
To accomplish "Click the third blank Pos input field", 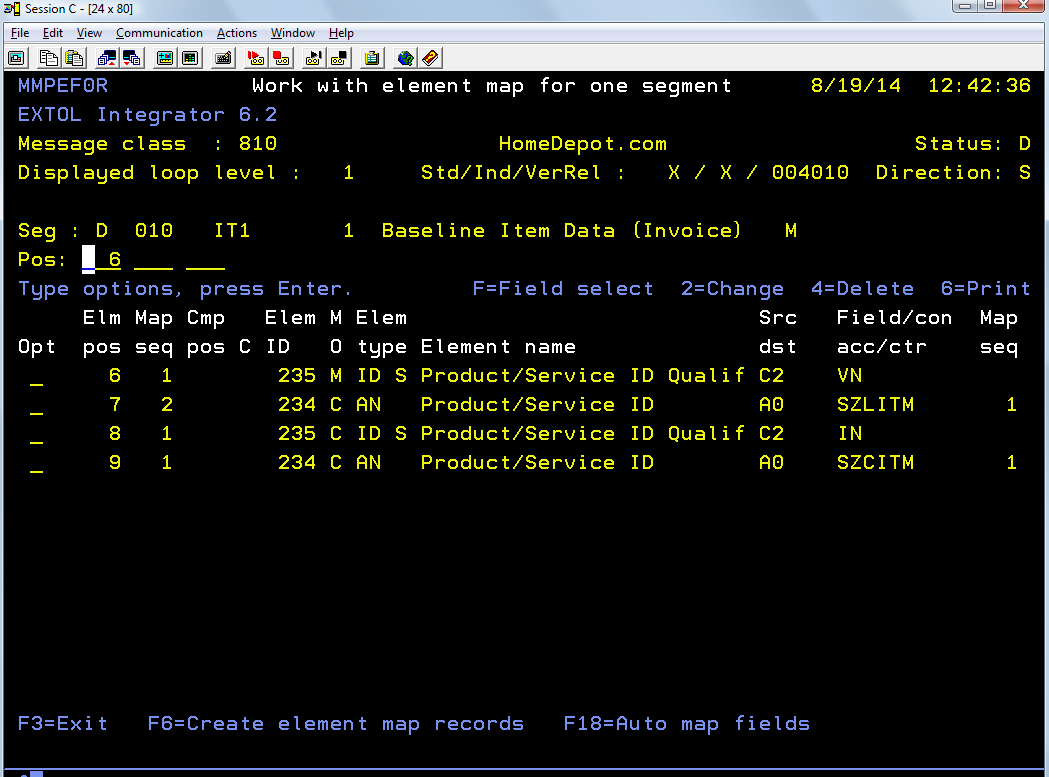I will (x=205, y=260).
